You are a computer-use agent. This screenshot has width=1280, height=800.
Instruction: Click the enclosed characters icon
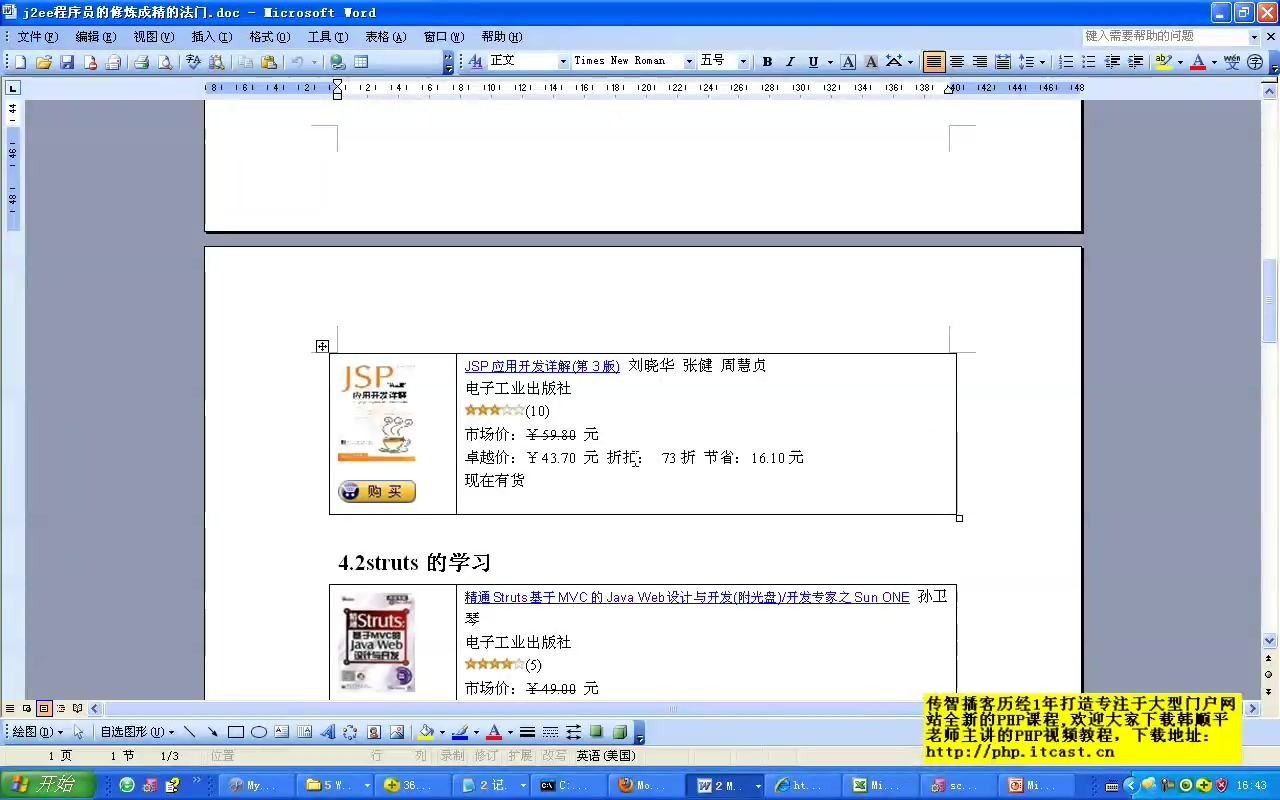[1255, 62]
